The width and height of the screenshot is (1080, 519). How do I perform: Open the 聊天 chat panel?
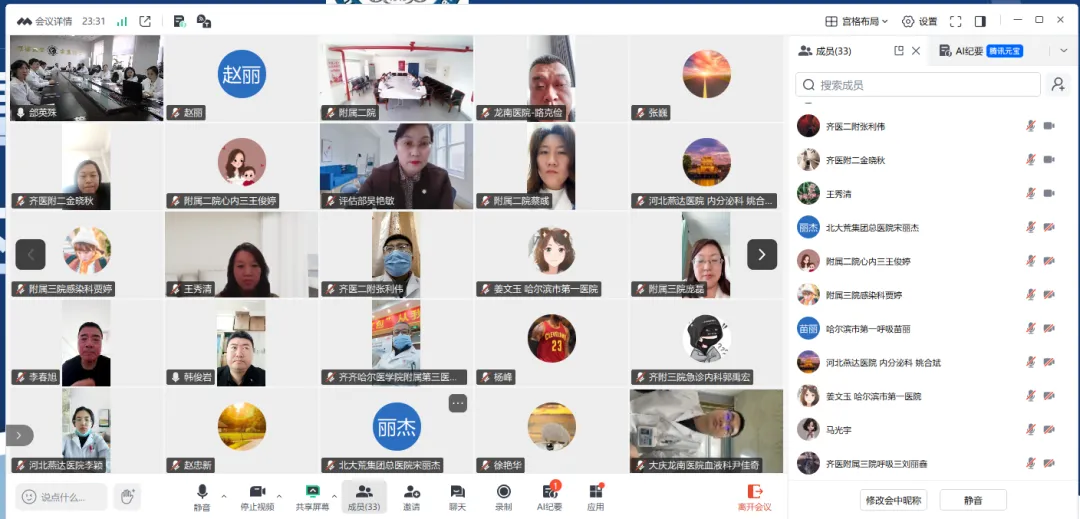[x=457, y=496]
